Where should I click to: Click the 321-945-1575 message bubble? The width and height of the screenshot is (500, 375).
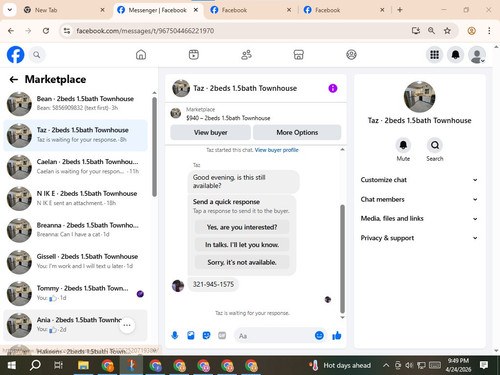tap(213, 284)
